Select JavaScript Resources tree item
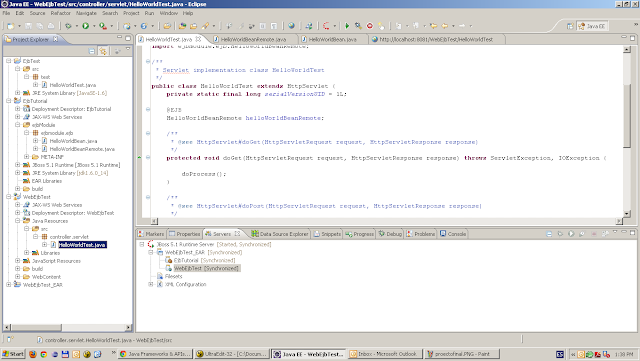Image resolution: width=640 pixels, height=361 pixels. [56, 261]
